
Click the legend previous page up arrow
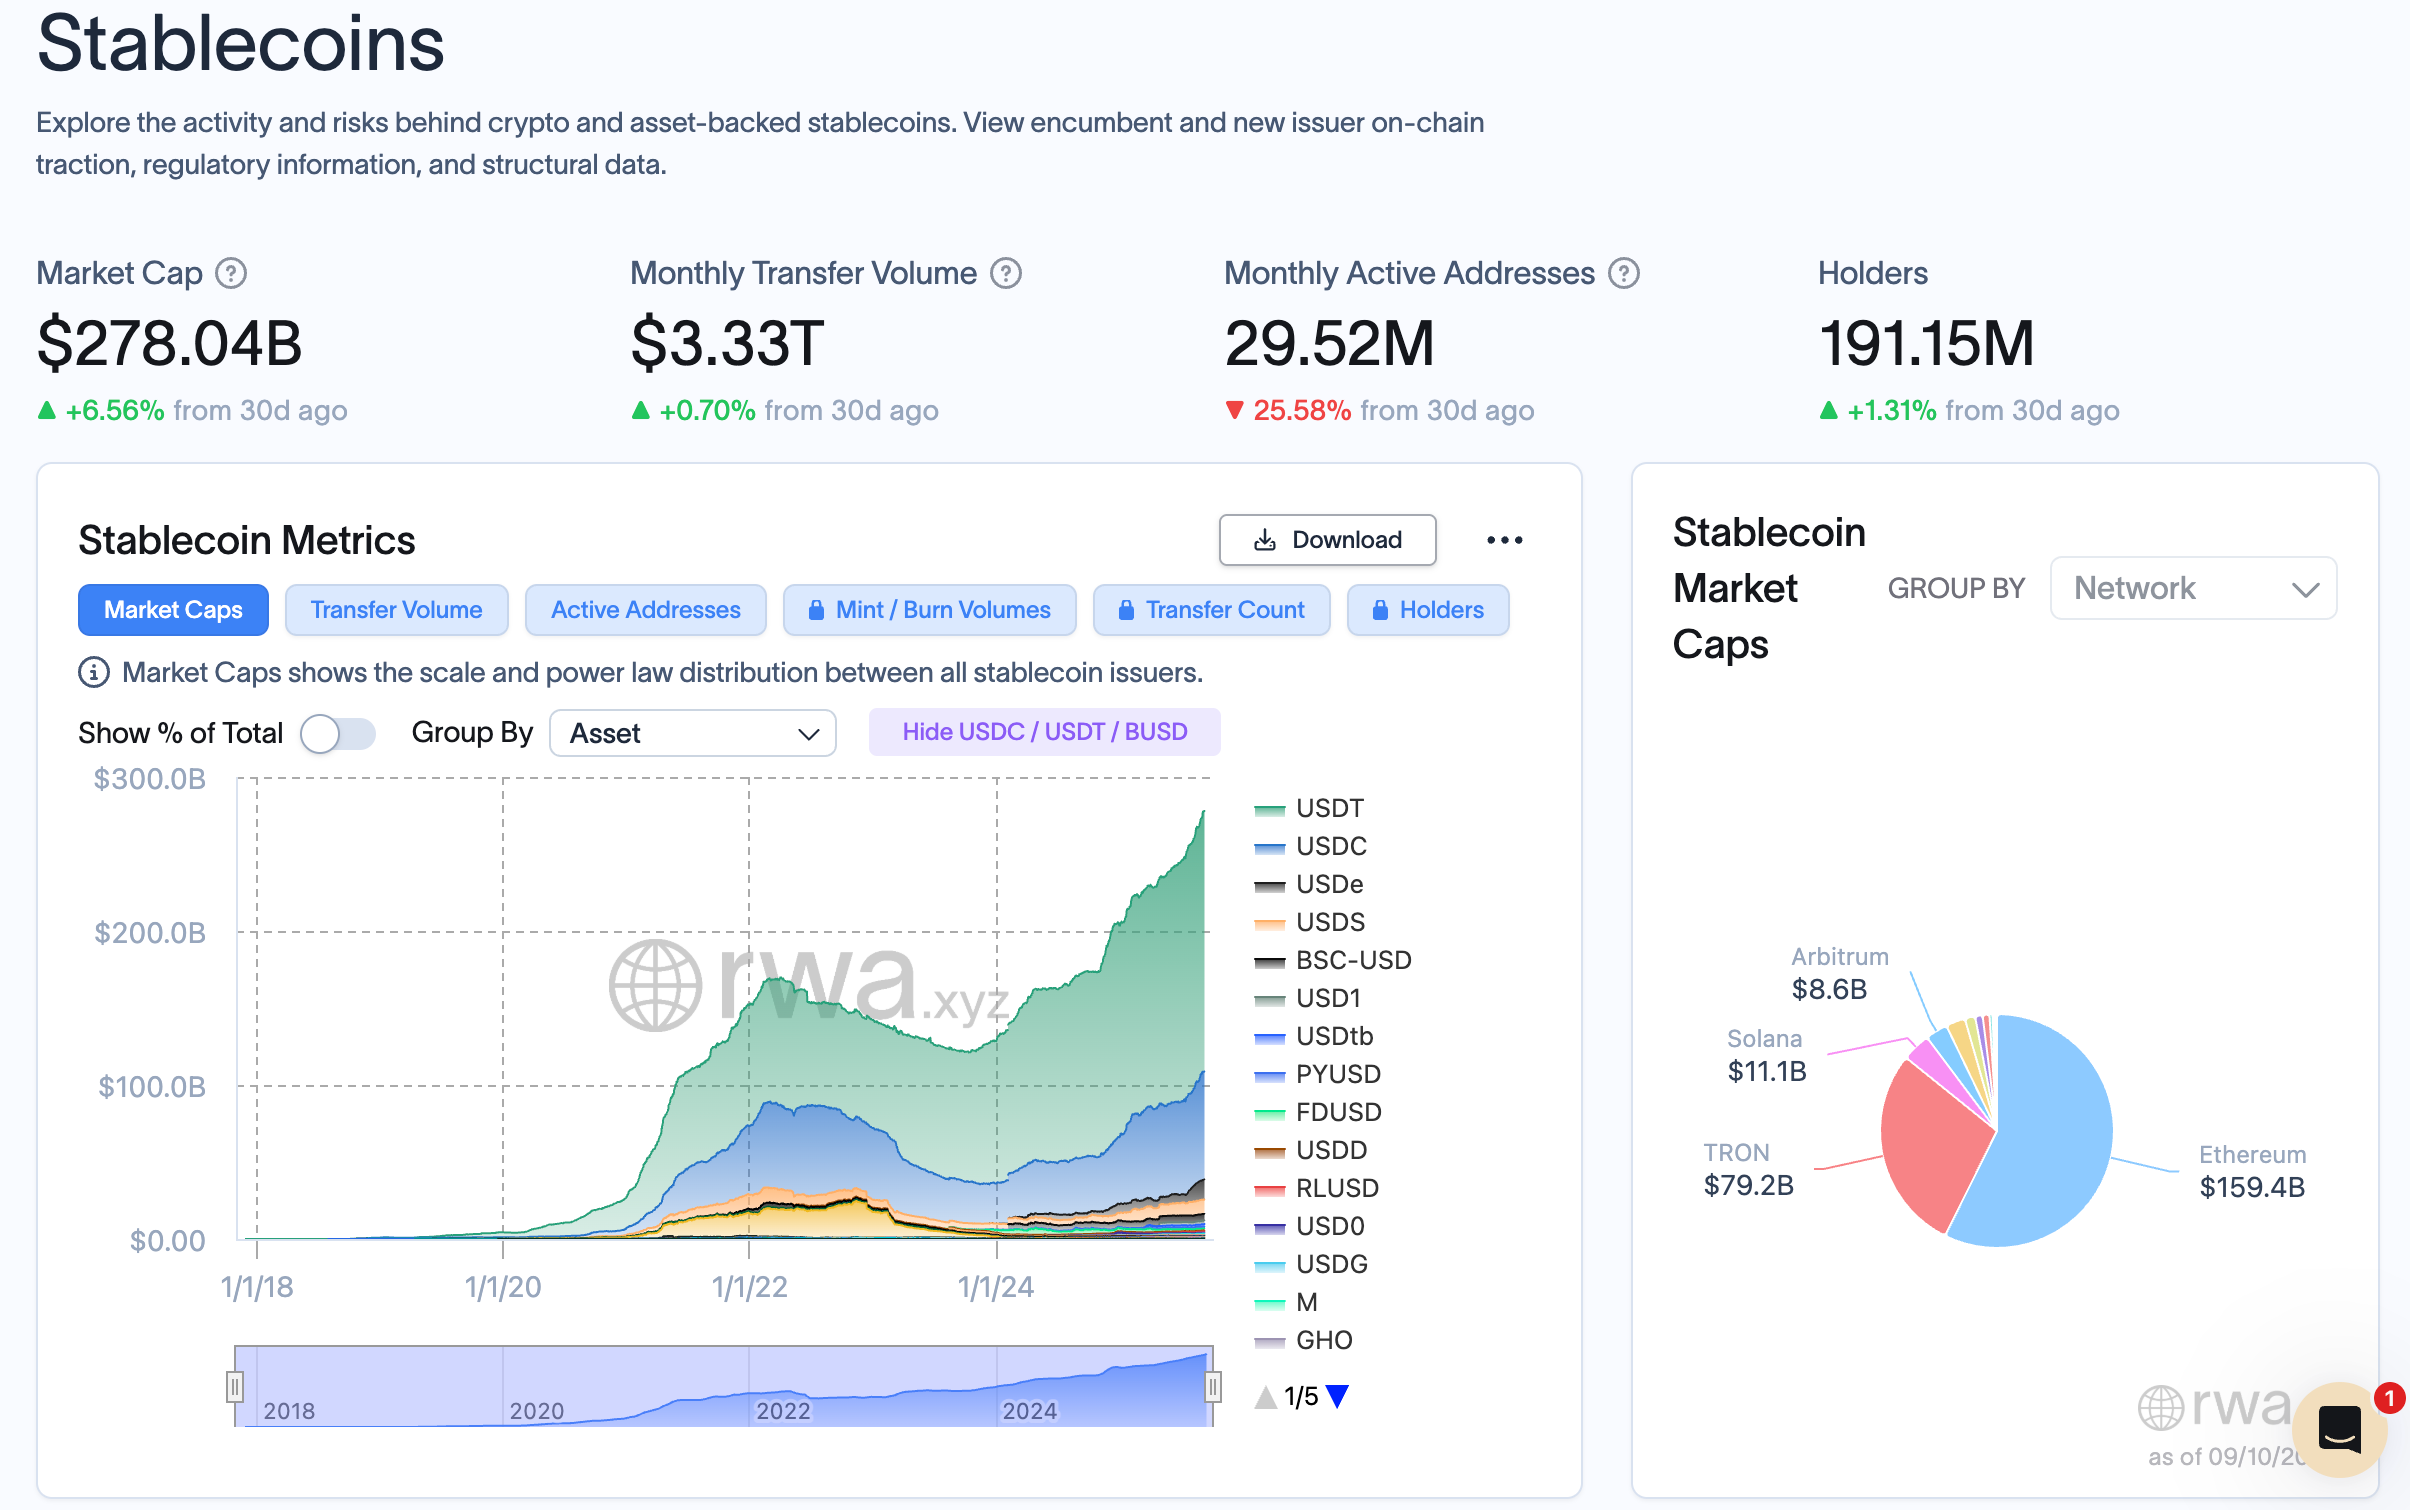[x=1266, y=1396]
